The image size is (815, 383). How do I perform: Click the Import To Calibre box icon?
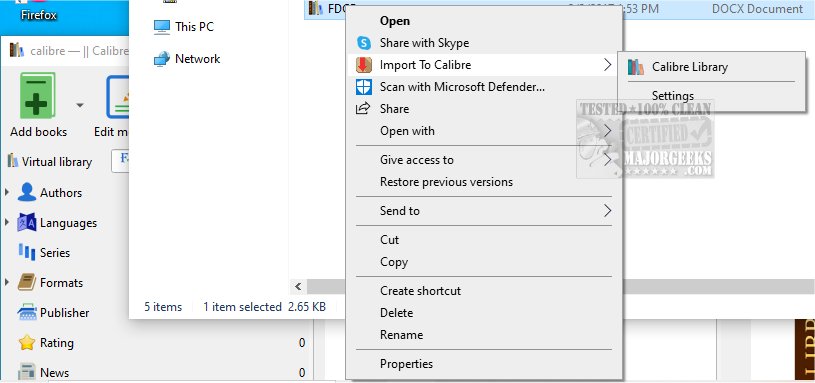pyautogui.click(x=364, y=65)
